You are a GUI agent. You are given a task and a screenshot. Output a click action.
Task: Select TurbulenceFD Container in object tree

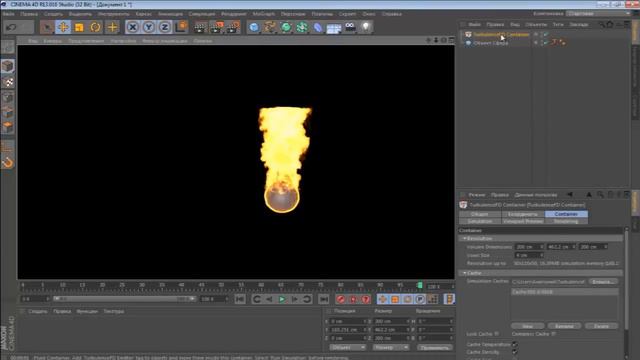pos(501,34)
